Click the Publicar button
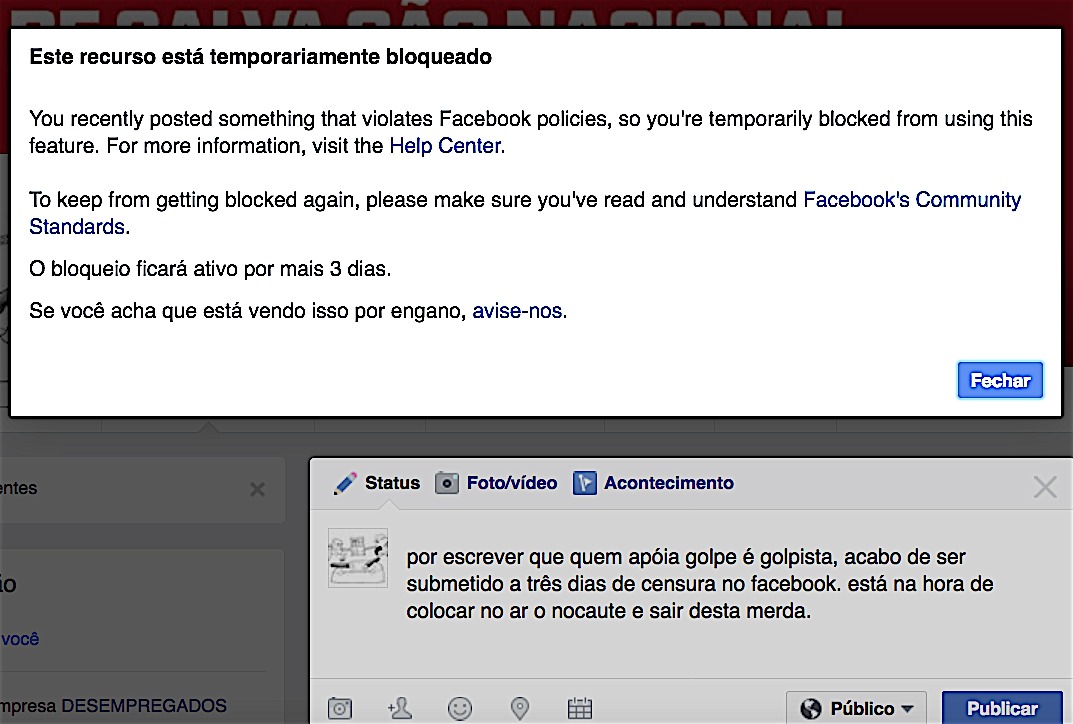Screen dimensions: 1073x724 coord(1002,708)
